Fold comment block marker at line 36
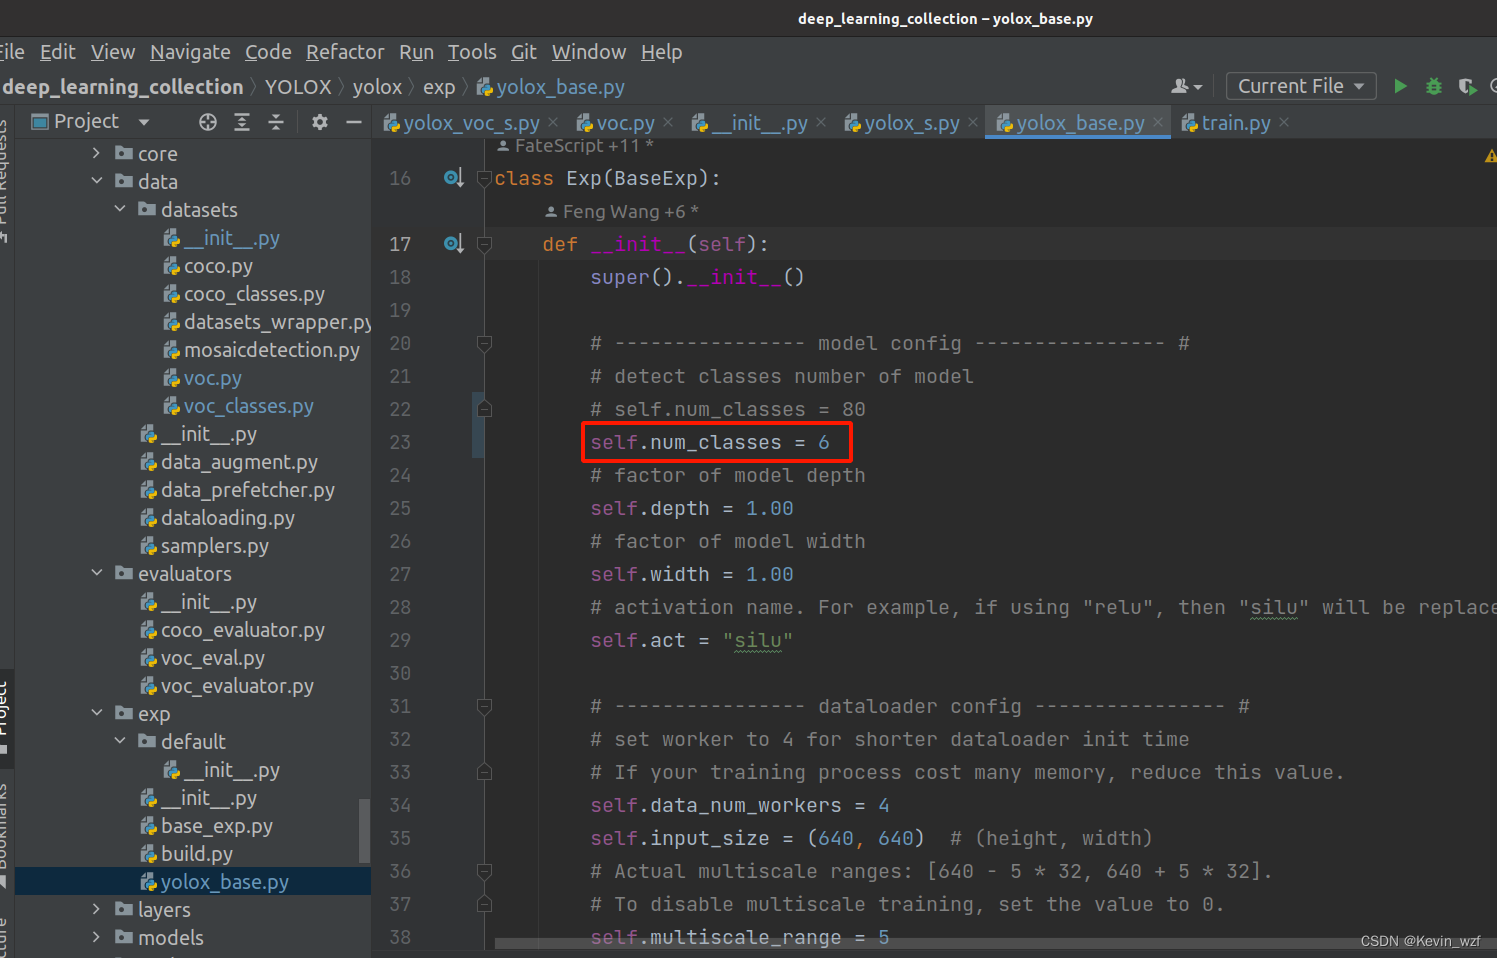Image resolution: width=1497 pixels, height=958 pixels. (485, 871)
